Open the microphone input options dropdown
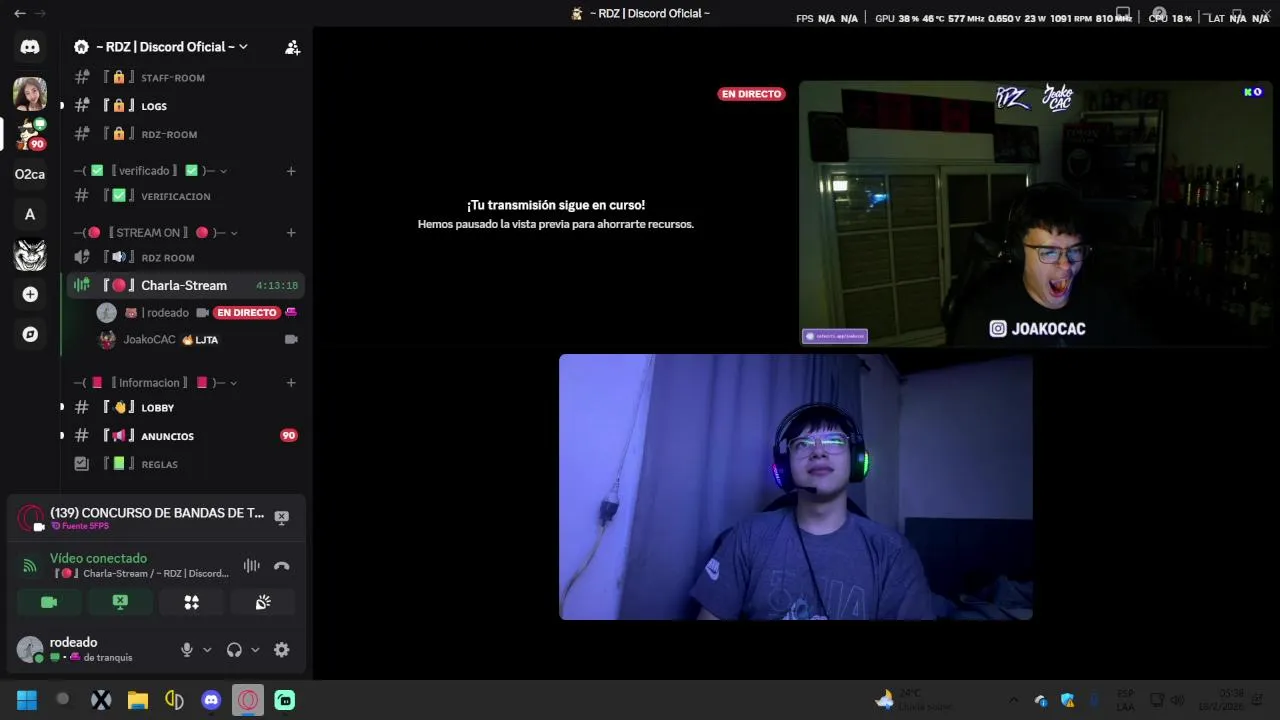This screenshot has width=1280, height=720. pos(207,650)
